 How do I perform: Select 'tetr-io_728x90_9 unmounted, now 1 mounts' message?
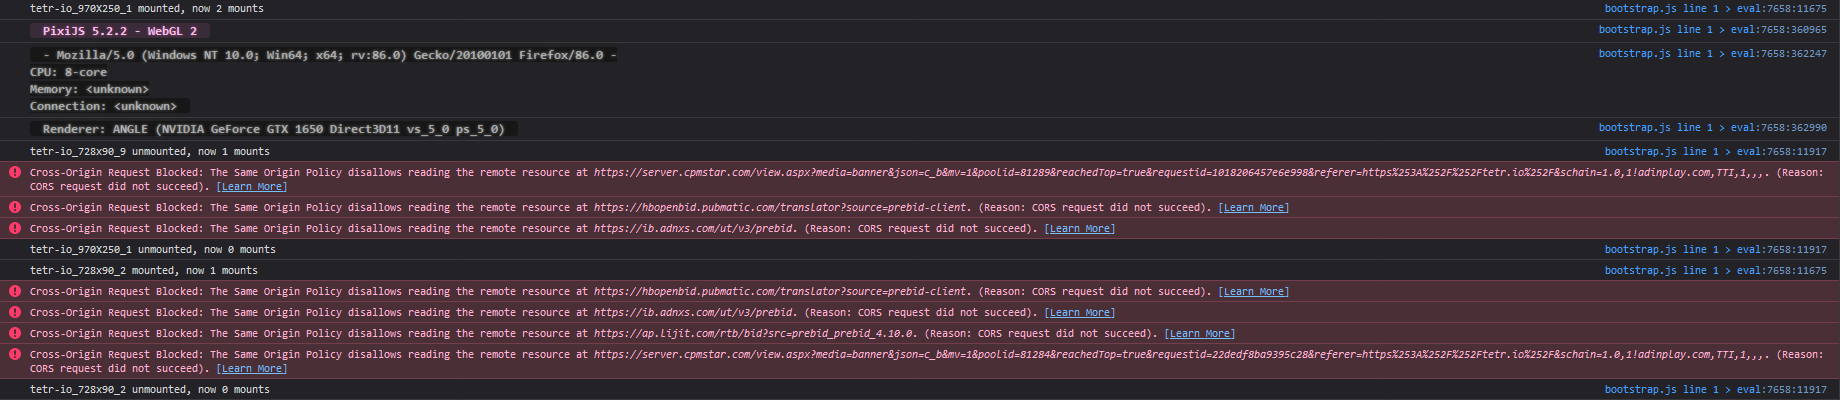[150, 152]
